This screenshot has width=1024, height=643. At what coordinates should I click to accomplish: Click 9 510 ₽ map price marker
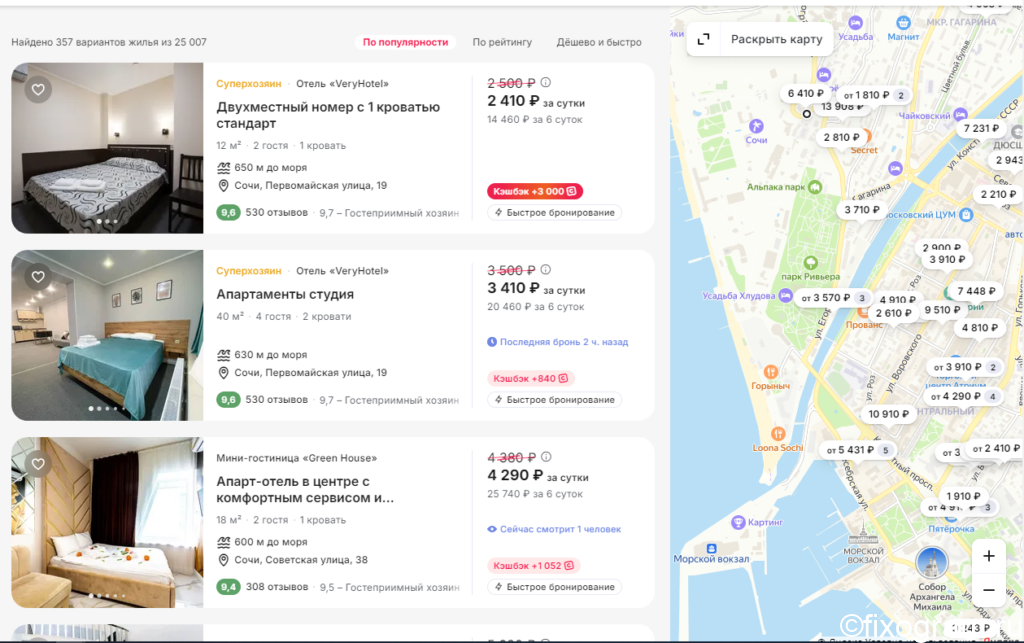(942, 310)
